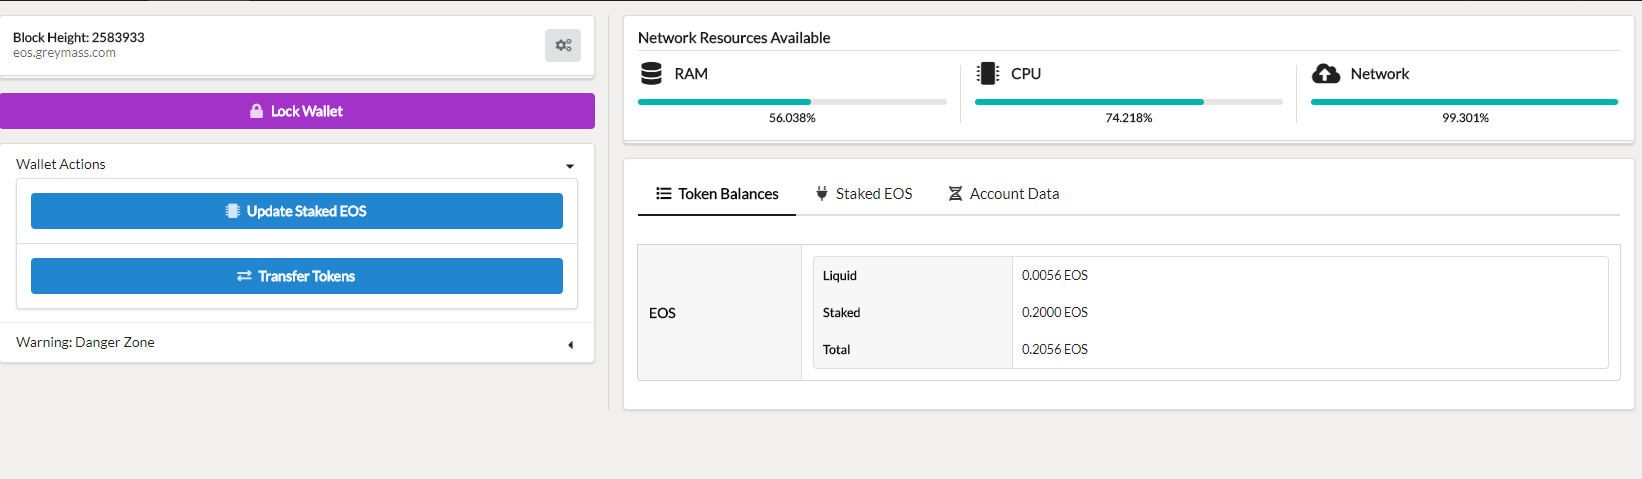The height and width of the screenshot is (479, 1642).
Task: Switch to the Account Data tab
Action: [1003, 194]
